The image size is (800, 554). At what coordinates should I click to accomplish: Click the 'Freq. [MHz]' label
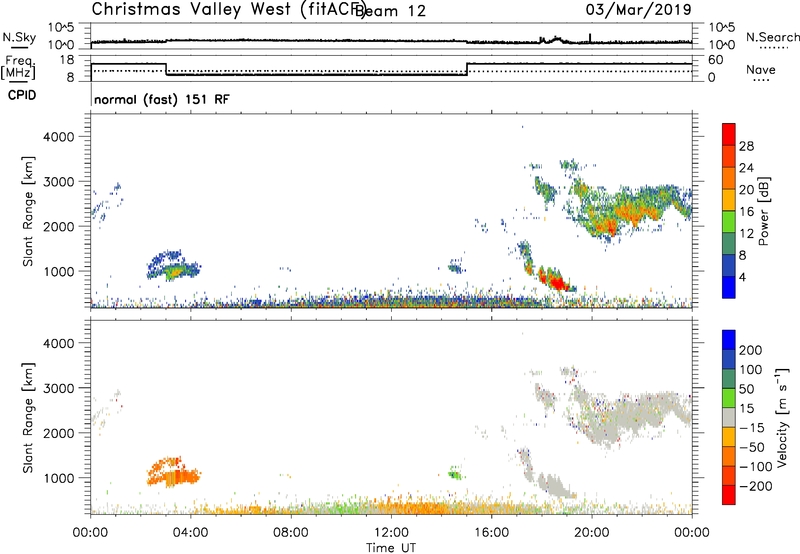click(18, 68)
